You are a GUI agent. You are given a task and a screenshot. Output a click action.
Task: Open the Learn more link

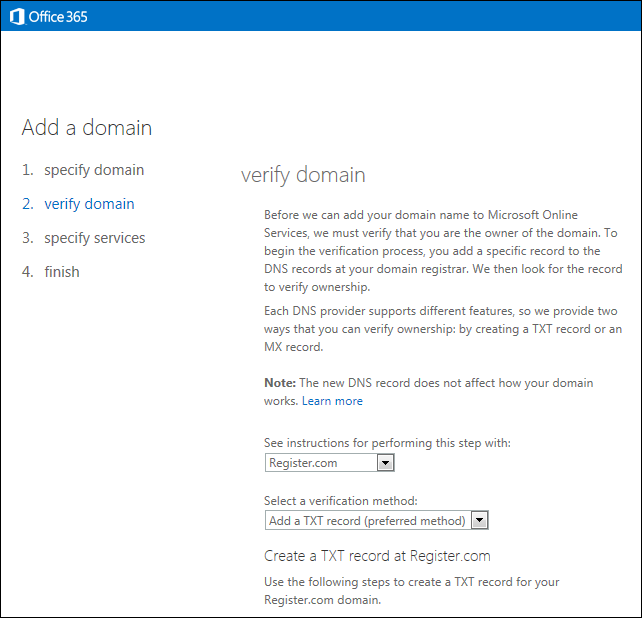click(332, 401)
